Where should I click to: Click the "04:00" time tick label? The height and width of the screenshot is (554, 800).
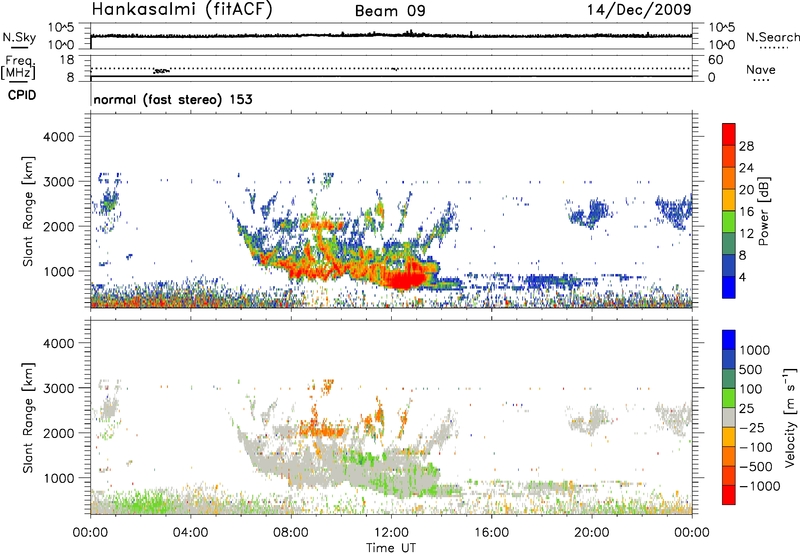tap(190, 533)
